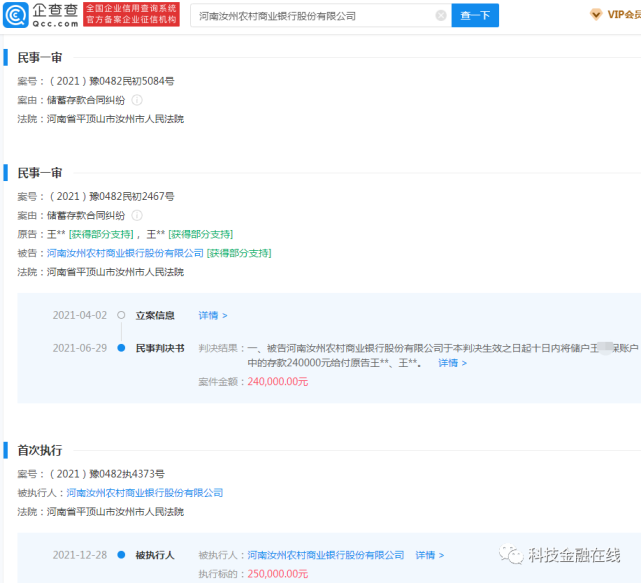Click the 首次执行 section heading
This screenshot has width=641, height=583.
pyautogui.click(x=40, y=451)
